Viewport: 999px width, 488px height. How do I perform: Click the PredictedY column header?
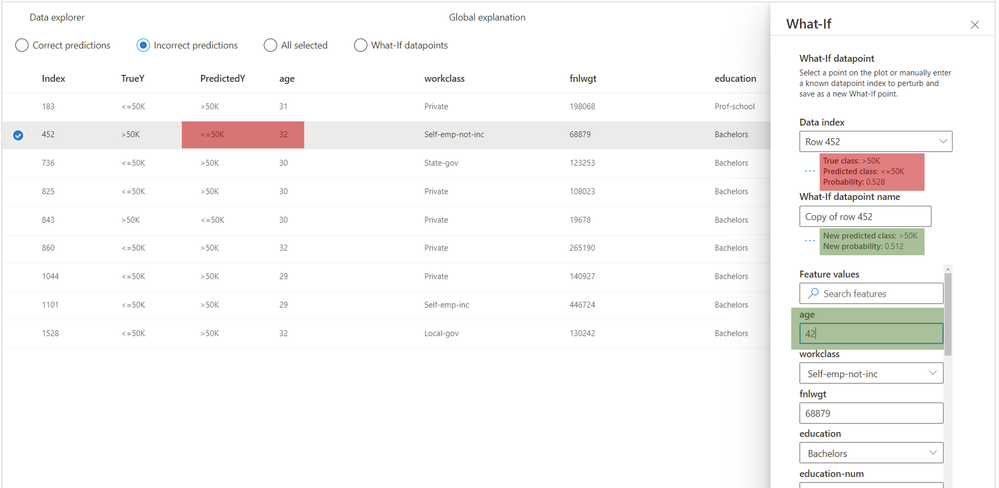tap(222, 79)
